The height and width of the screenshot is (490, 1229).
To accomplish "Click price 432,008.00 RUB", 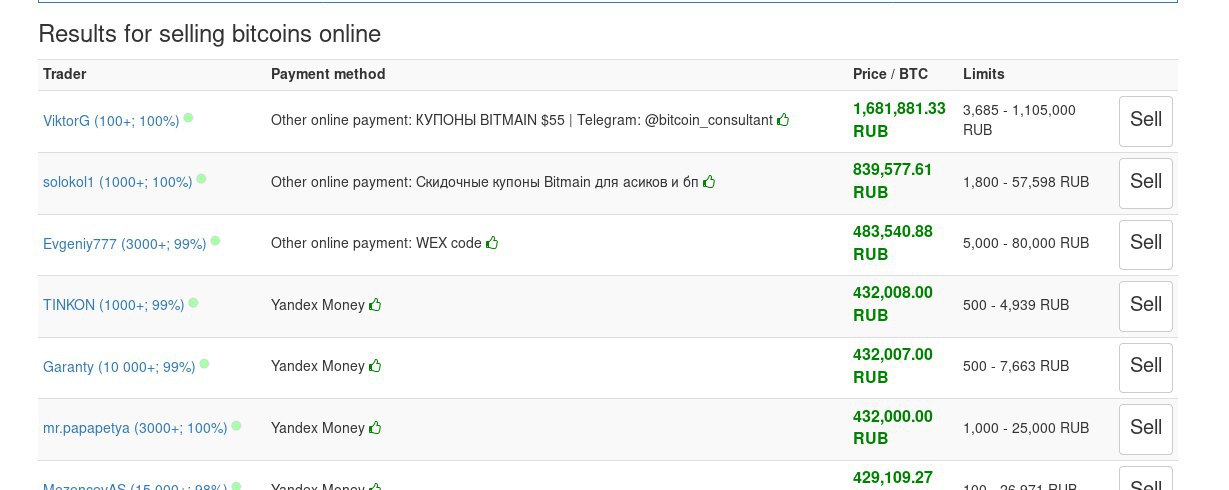I will (893, 304).
